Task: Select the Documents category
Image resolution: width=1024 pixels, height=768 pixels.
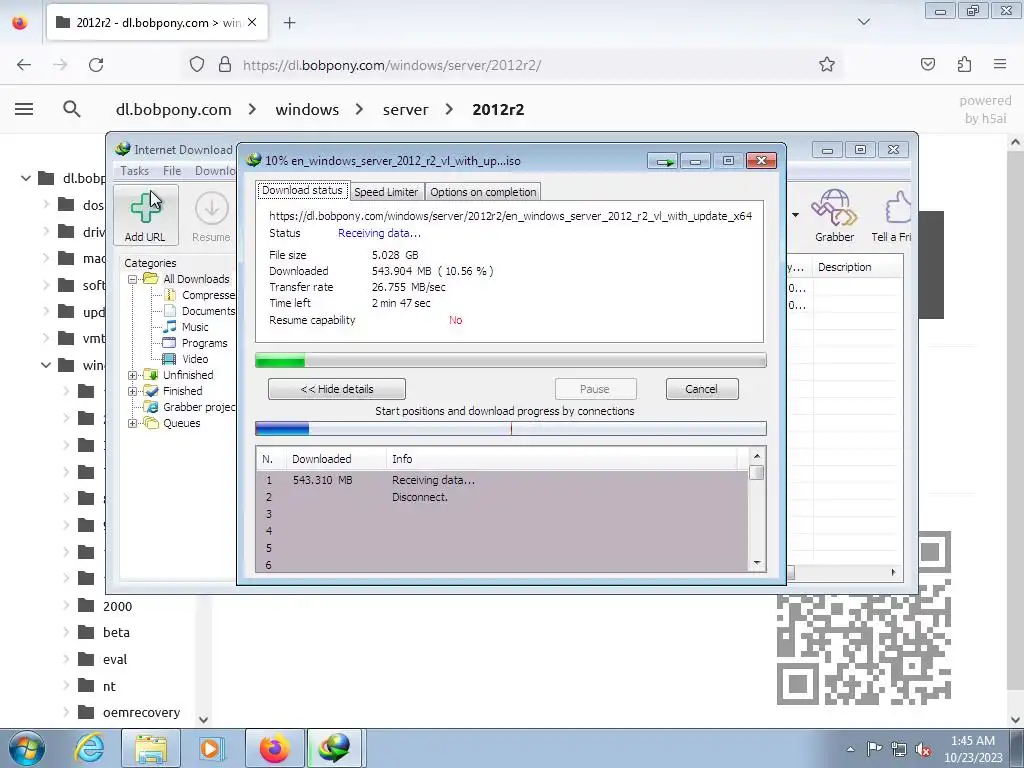Action: click(x=201, y=312)
